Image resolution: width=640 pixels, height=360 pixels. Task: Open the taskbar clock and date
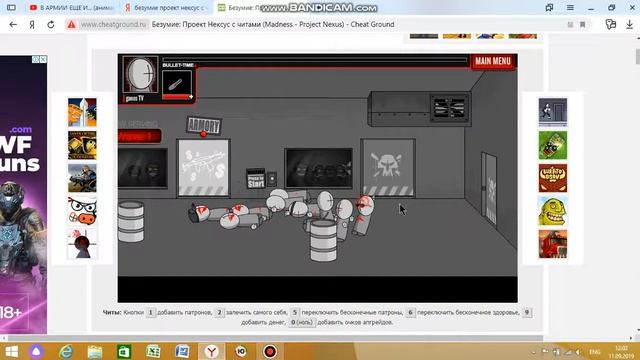point(621,352)
